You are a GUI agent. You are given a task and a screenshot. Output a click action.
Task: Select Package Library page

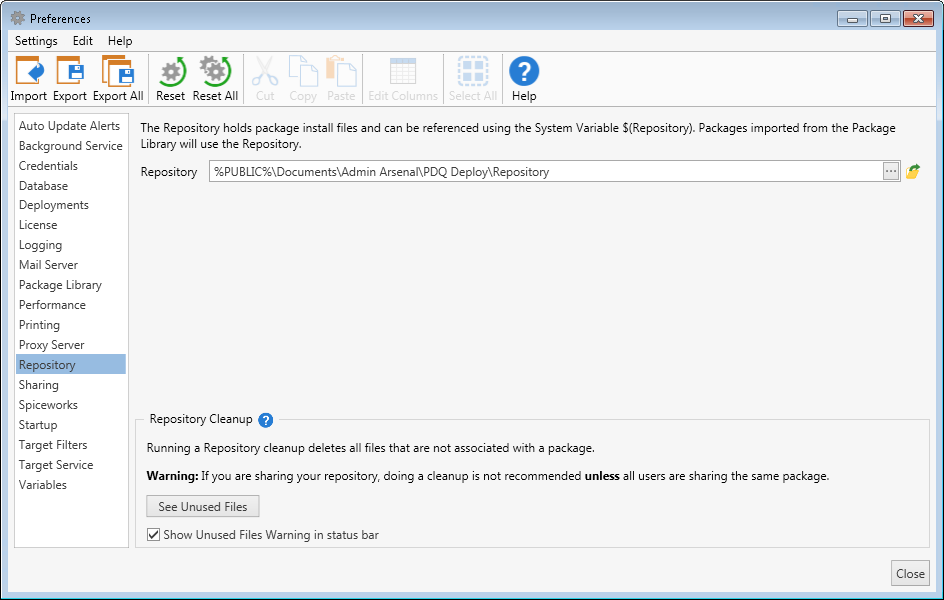click(x=71, y=285)
